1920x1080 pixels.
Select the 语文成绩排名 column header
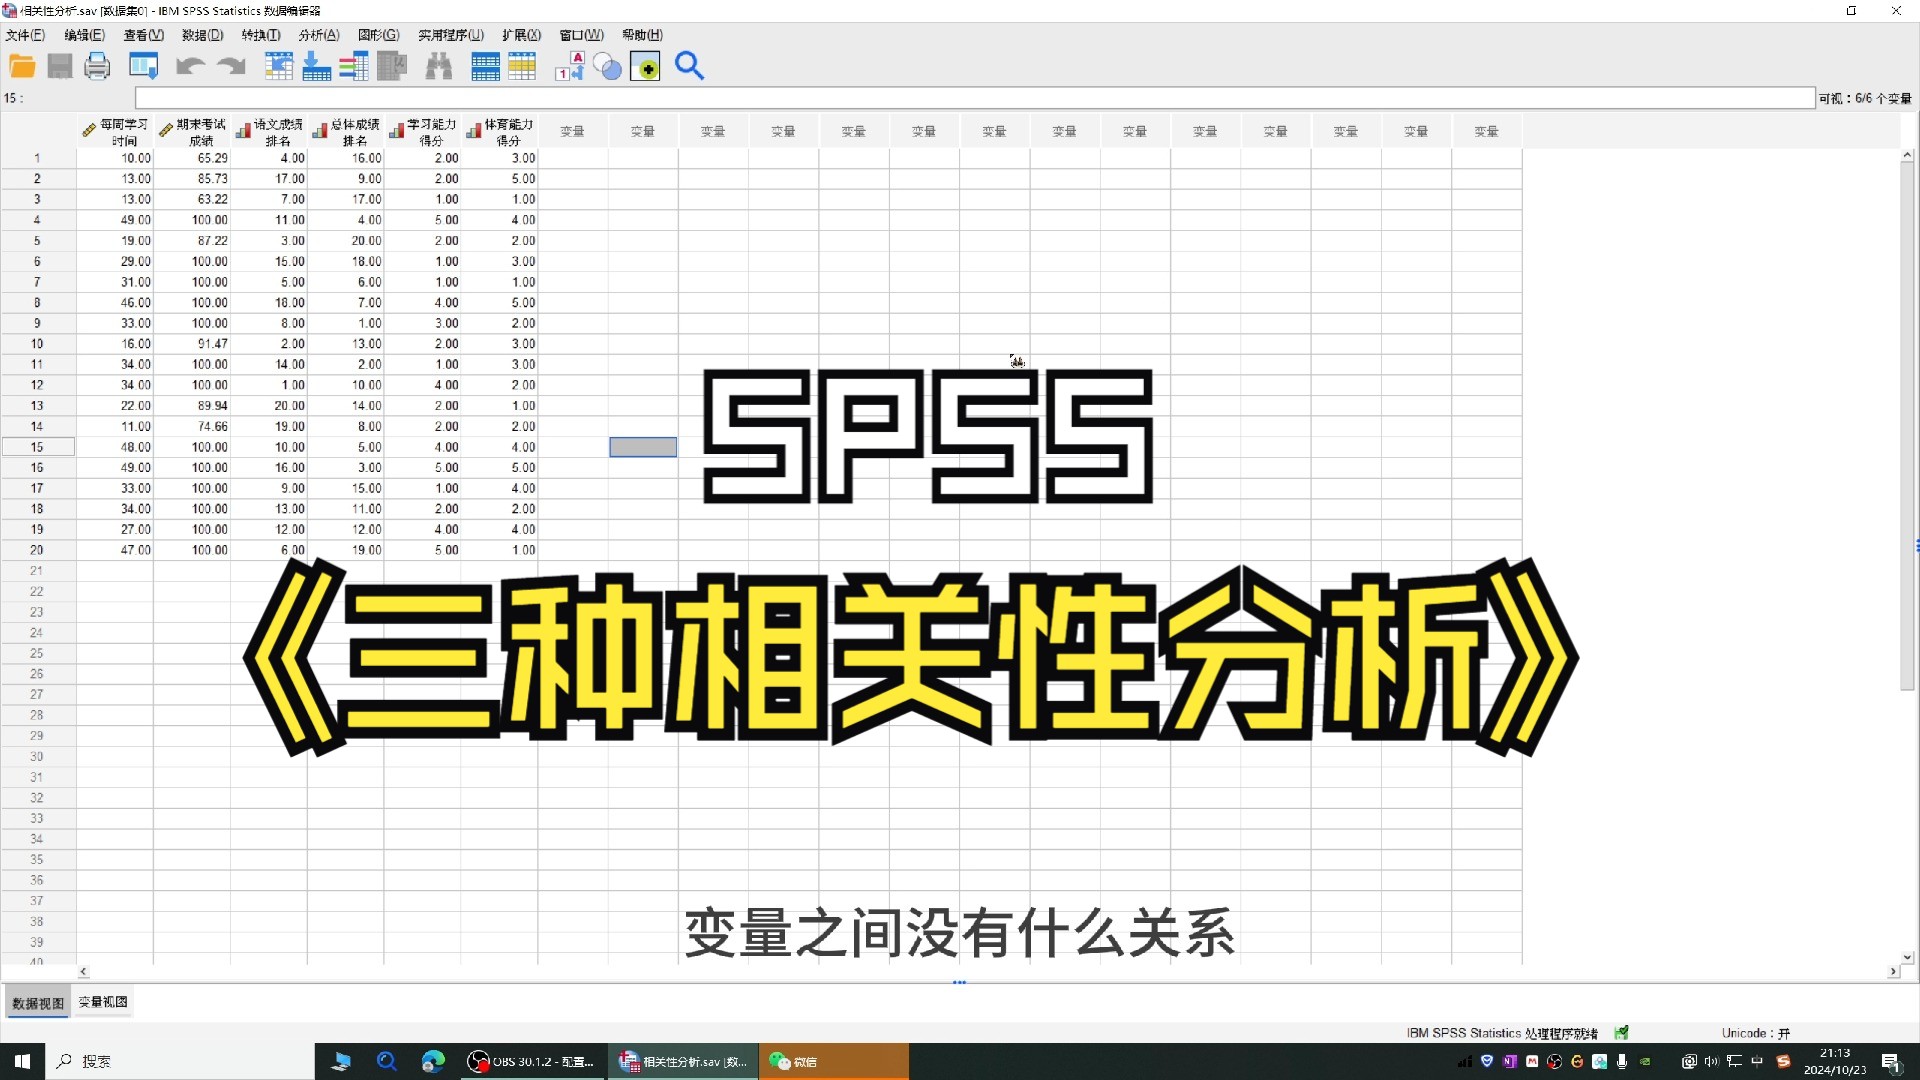[x=269, y=132]
